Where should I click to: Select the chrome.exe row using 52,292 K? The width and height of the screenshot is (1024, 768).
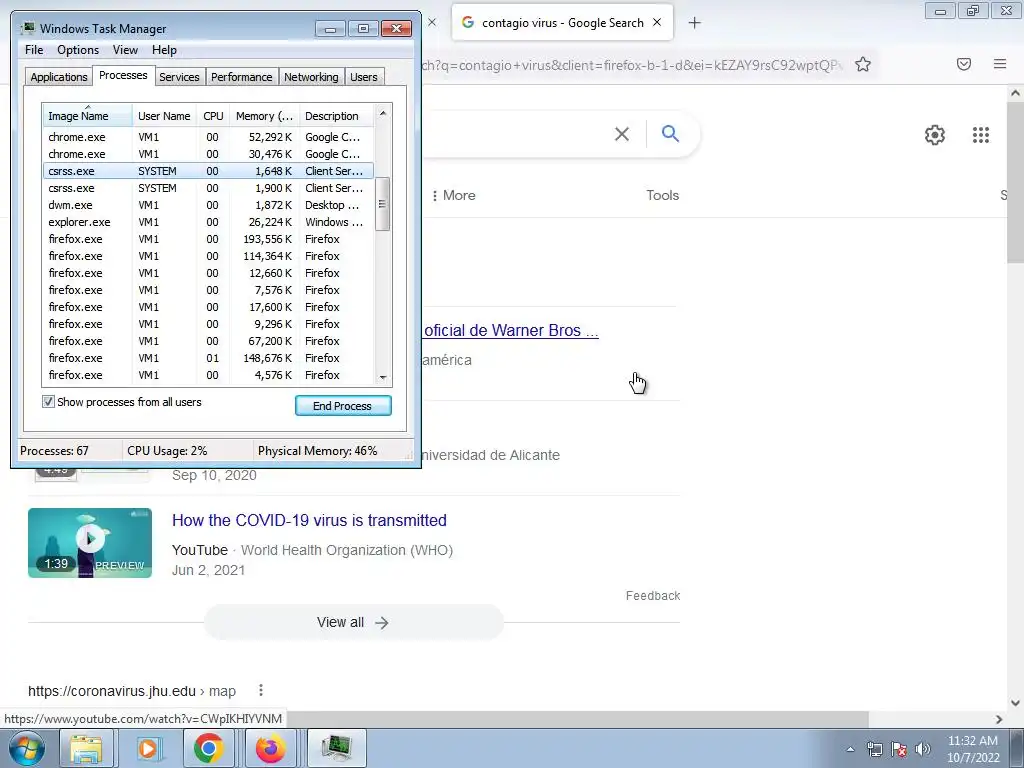pos(208,137)
